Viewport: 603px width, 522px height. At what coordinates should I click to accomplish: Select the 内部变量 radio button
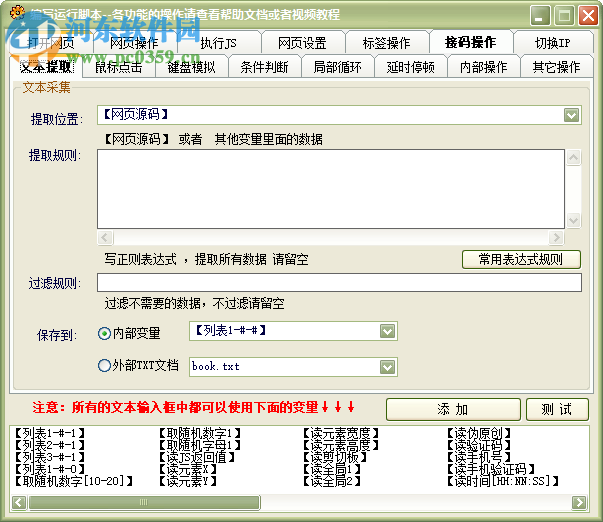[129, 333]
